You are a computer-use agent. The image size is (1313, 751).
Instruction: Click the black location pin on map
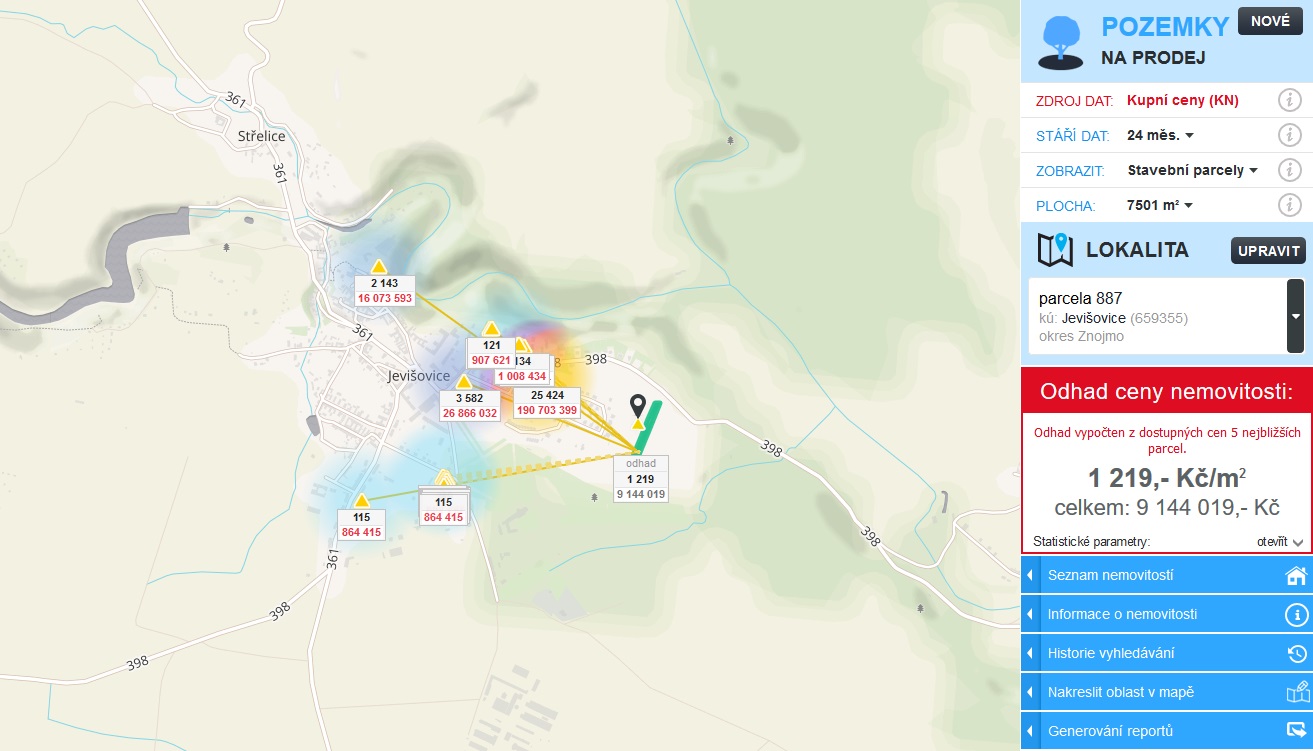638,405
